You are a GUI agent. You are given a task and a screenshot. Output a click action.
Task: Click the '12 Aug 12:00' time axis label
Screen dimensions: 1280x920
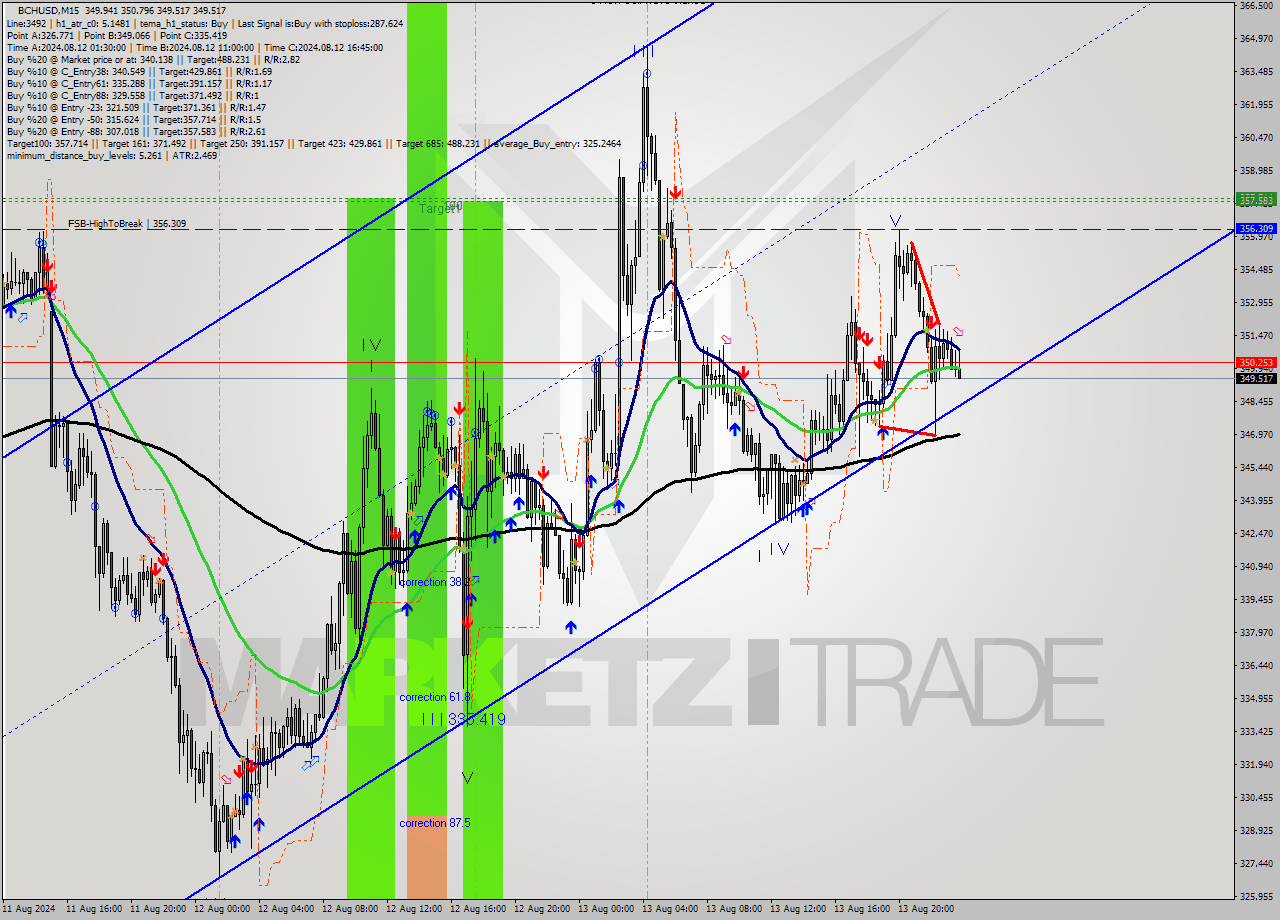click(x=414, y=909)
